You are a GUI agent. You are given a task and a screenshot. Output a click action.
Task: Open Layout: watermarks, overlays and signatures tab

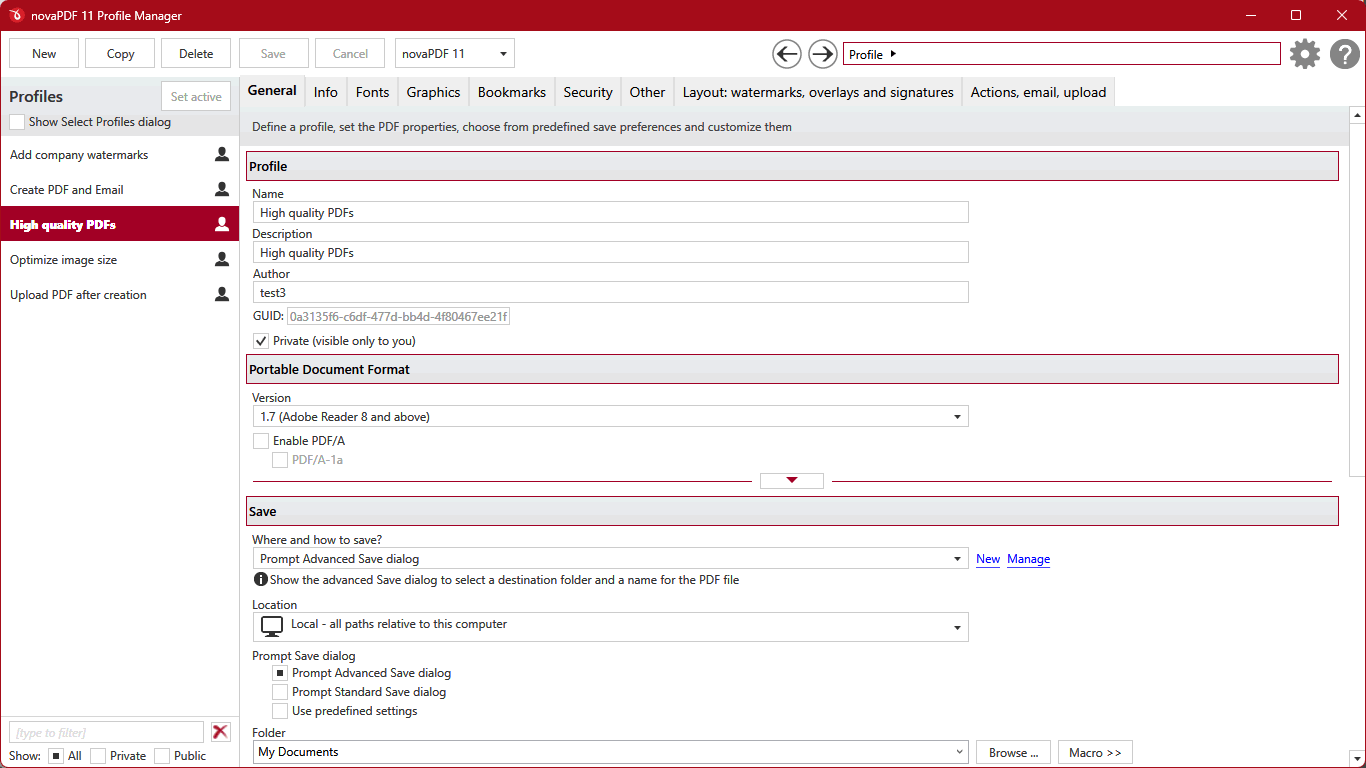click(x=818, y=92)
